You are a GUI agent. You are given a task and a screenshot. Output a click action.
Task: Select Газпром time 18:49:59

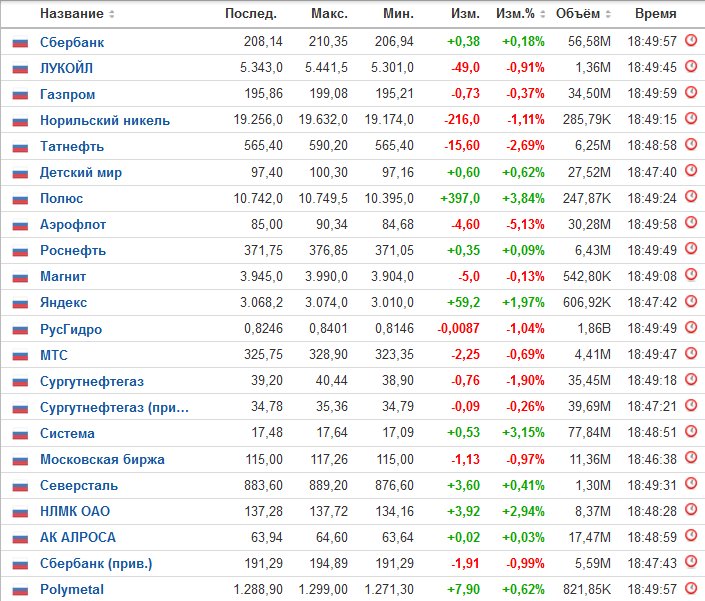[x=652, y=94]
